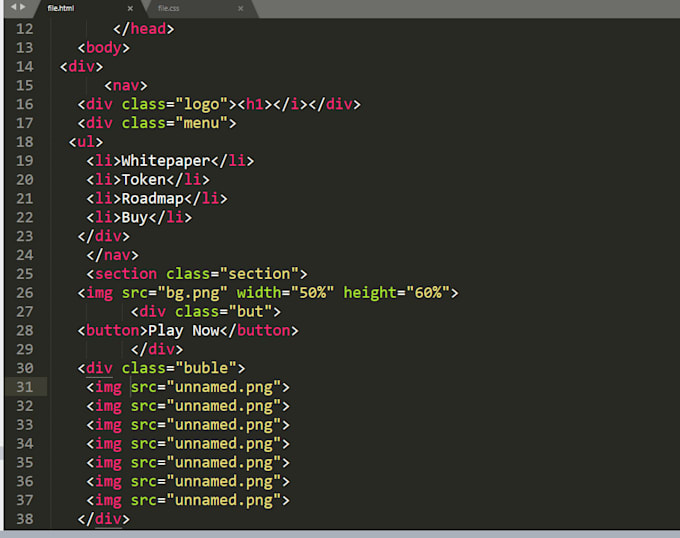Image resolution: width=680 pixels, height=538 pixels.
Task: Click the Roadmap list item text
Action: point(153,199)
